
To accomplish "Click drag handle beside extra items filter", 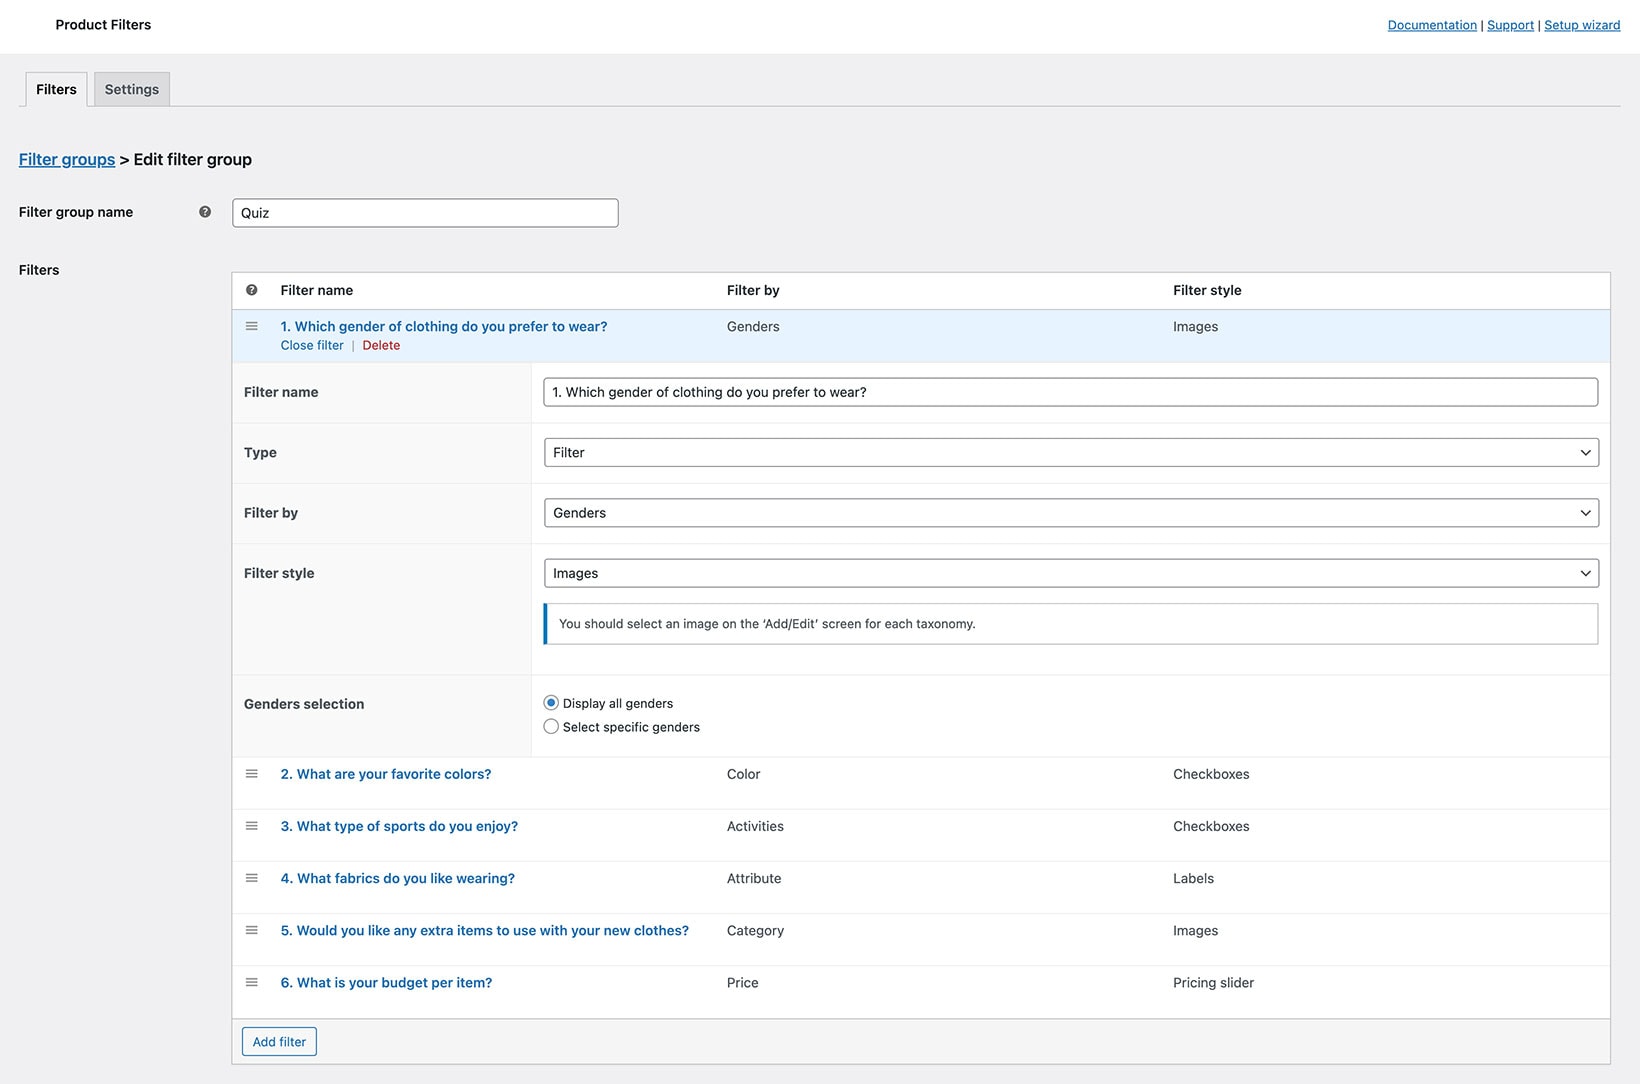I will click(252, 930).
